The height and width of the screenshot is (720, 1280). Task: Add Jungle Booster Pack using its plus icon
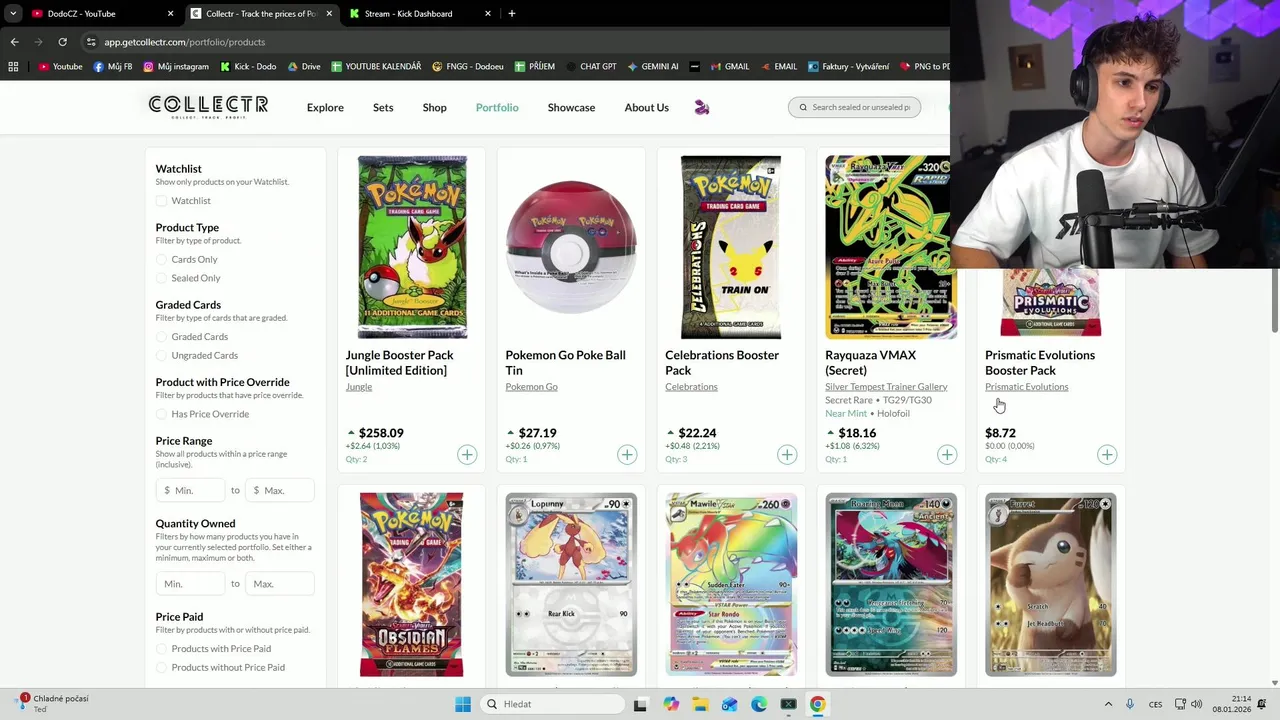pos(467,455)
